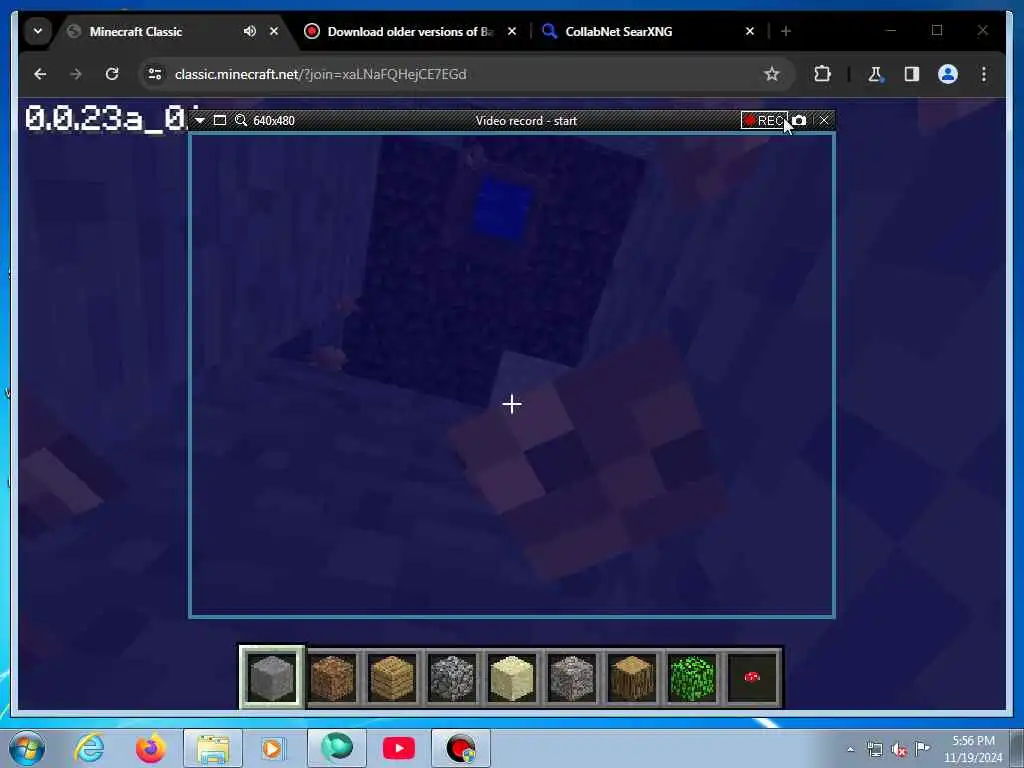View site information icon in address bar
Screen dimensions: 1024x768
click(155, 74)
